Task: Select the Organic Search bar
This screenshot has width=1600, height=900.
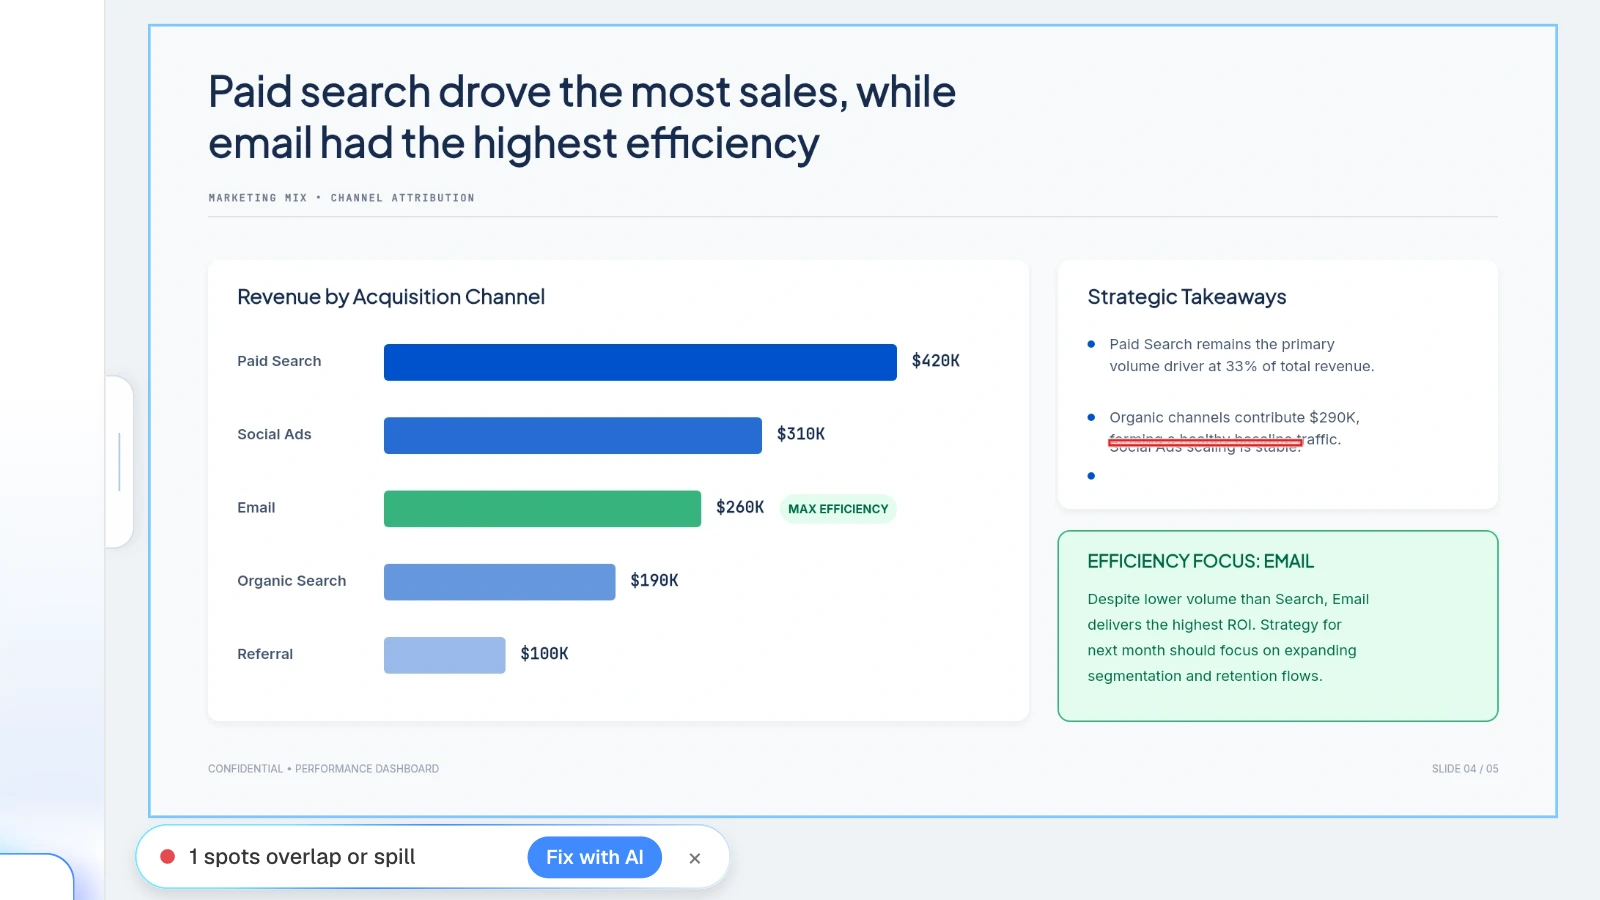Action: (499, 582)
